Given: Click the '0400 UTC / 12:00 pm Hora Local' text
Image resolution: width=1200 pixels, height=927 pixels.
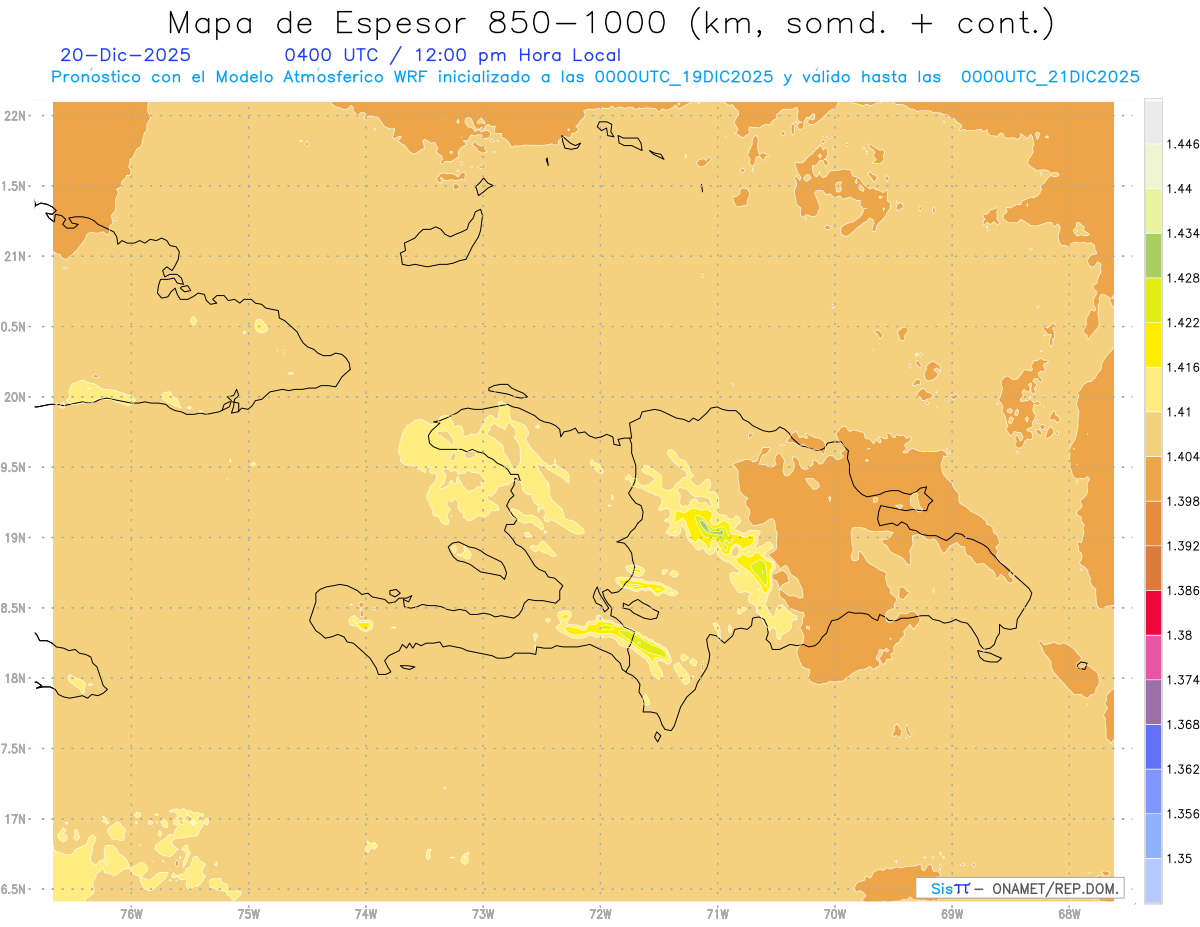Looking at the screenshot, I should pyautogui.click(x=453, y=56).
